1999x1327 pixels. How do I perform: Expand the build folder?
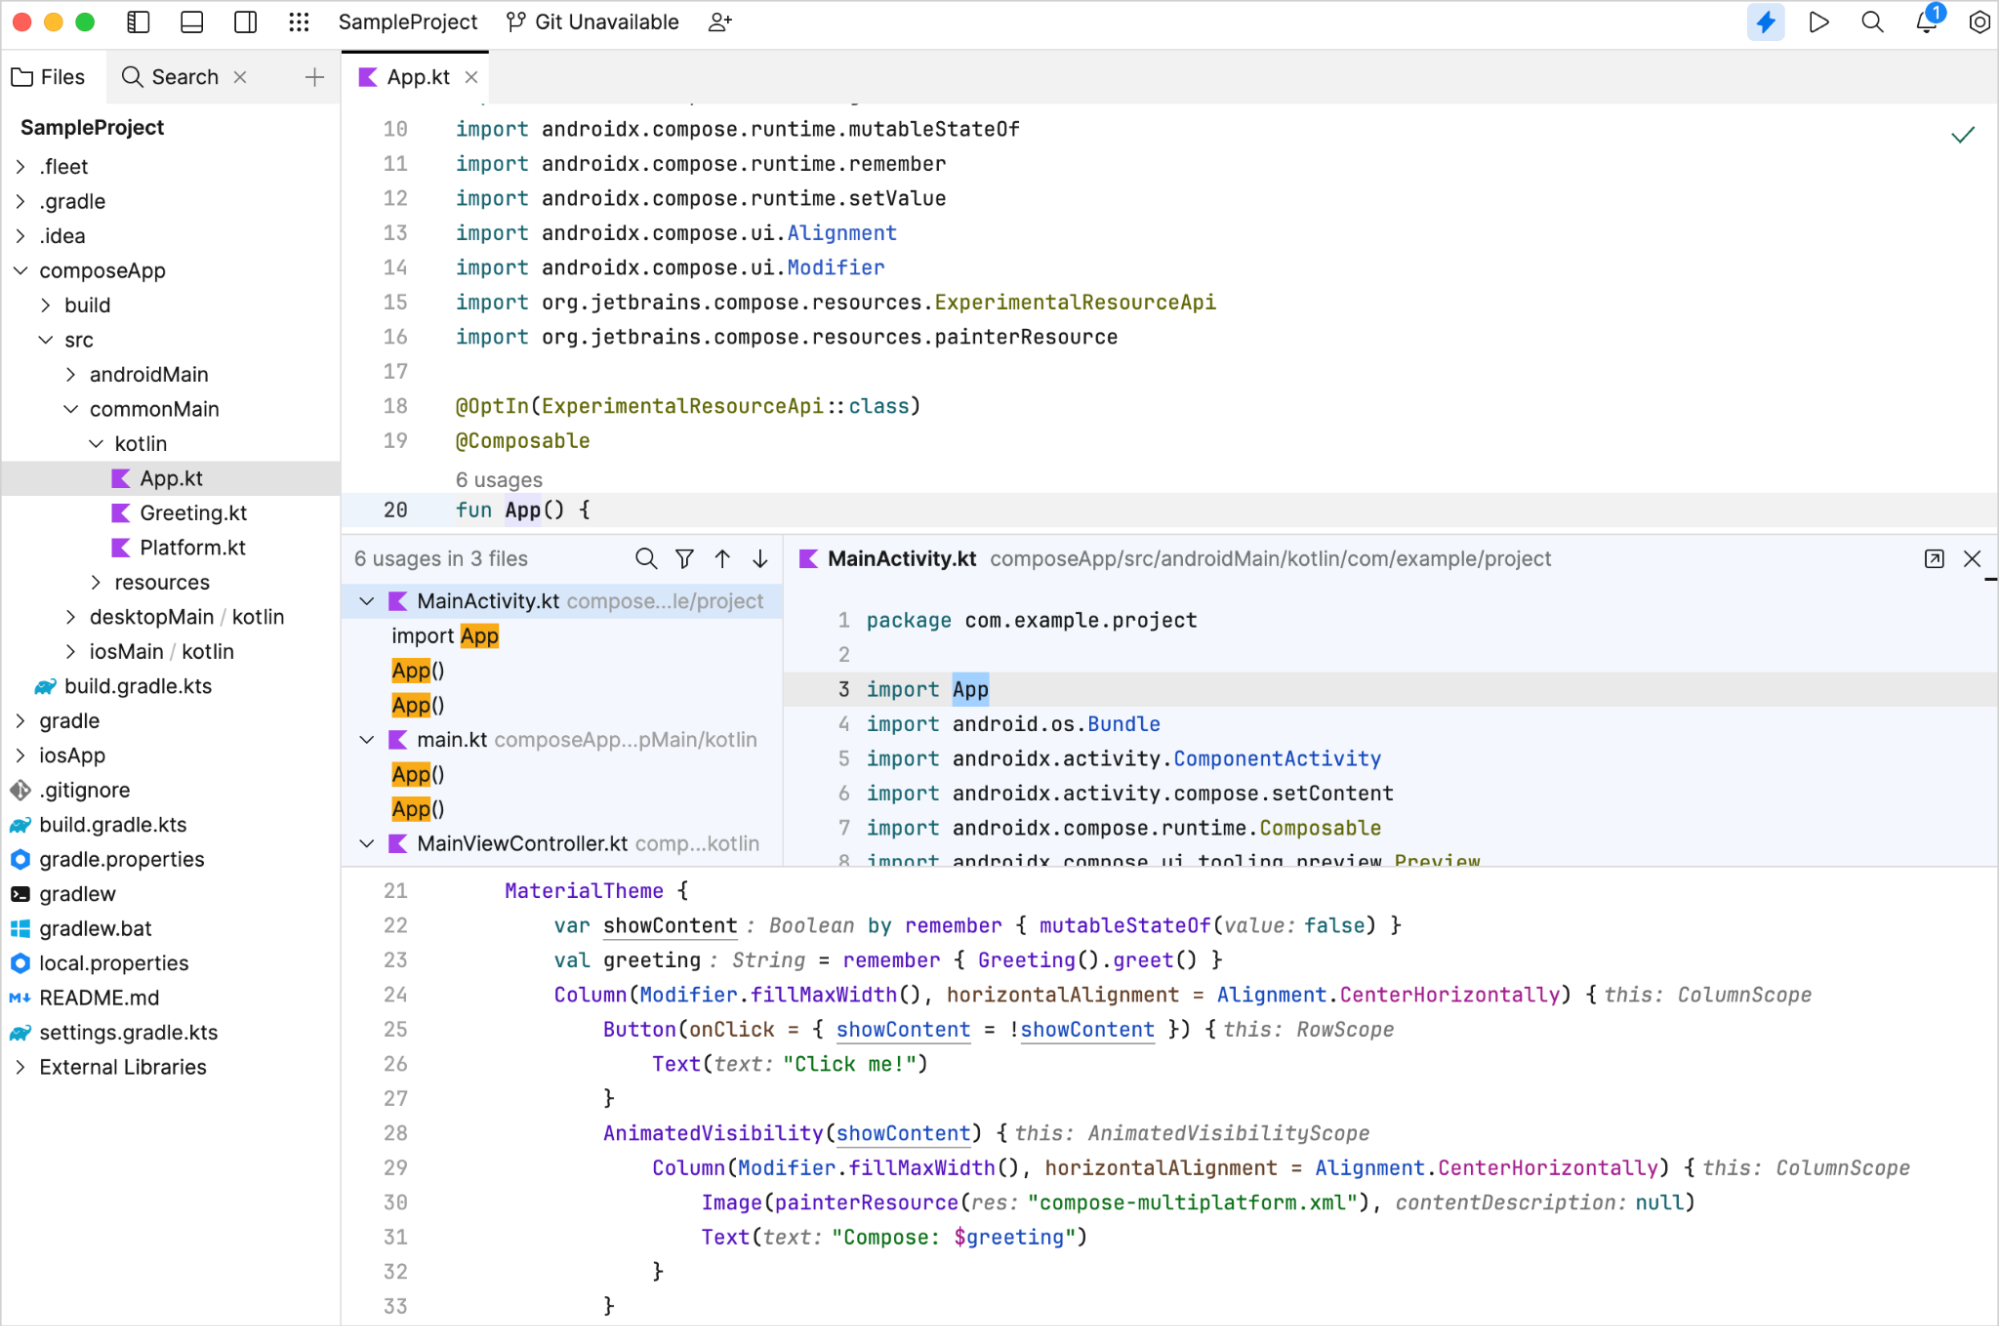45,305
